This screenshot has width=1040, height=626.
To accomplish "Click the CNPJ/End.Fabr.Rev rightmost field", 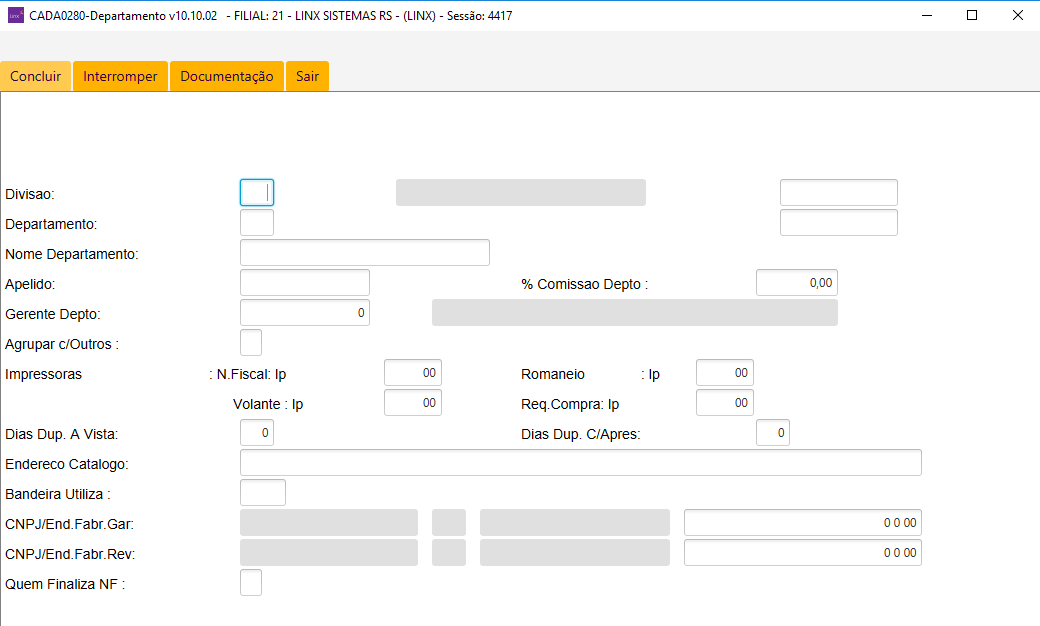I will 803,552.
